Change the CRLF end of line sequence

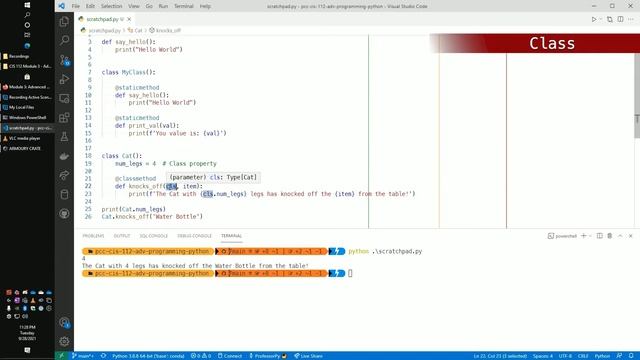click(583, 356)
